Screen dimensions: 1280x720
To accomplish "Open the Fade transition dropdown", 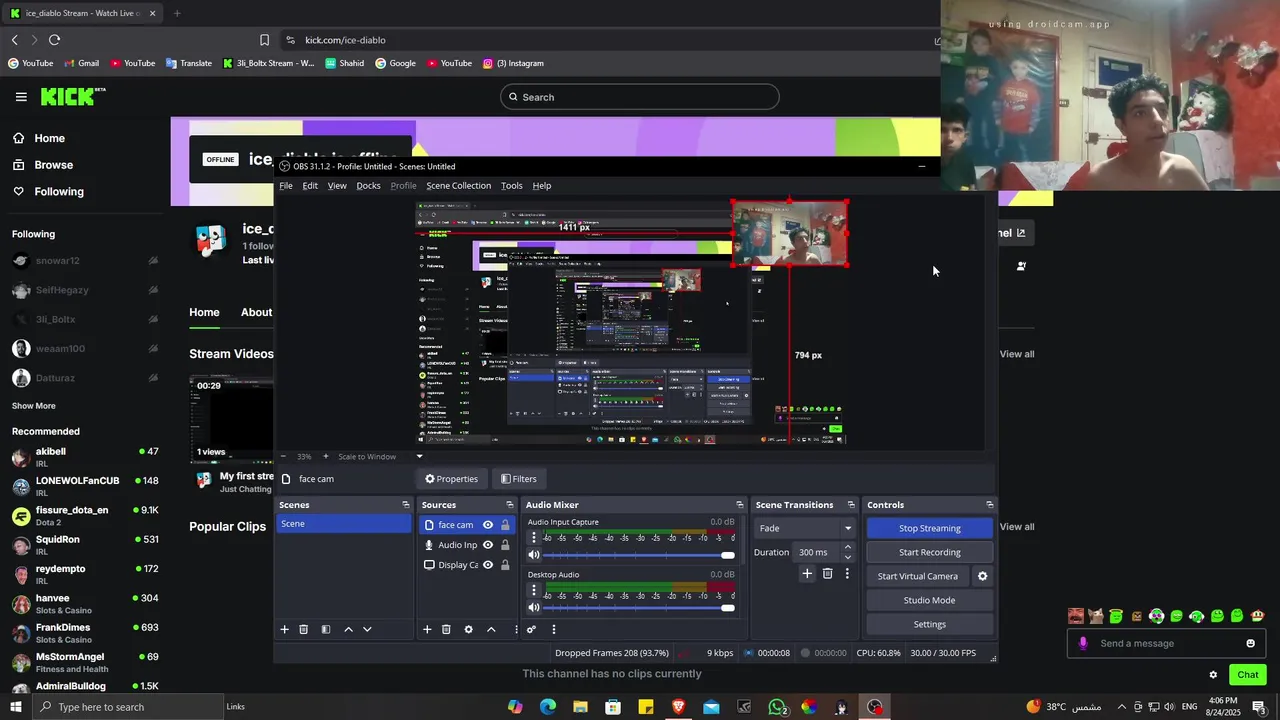I will pos(805,528).
